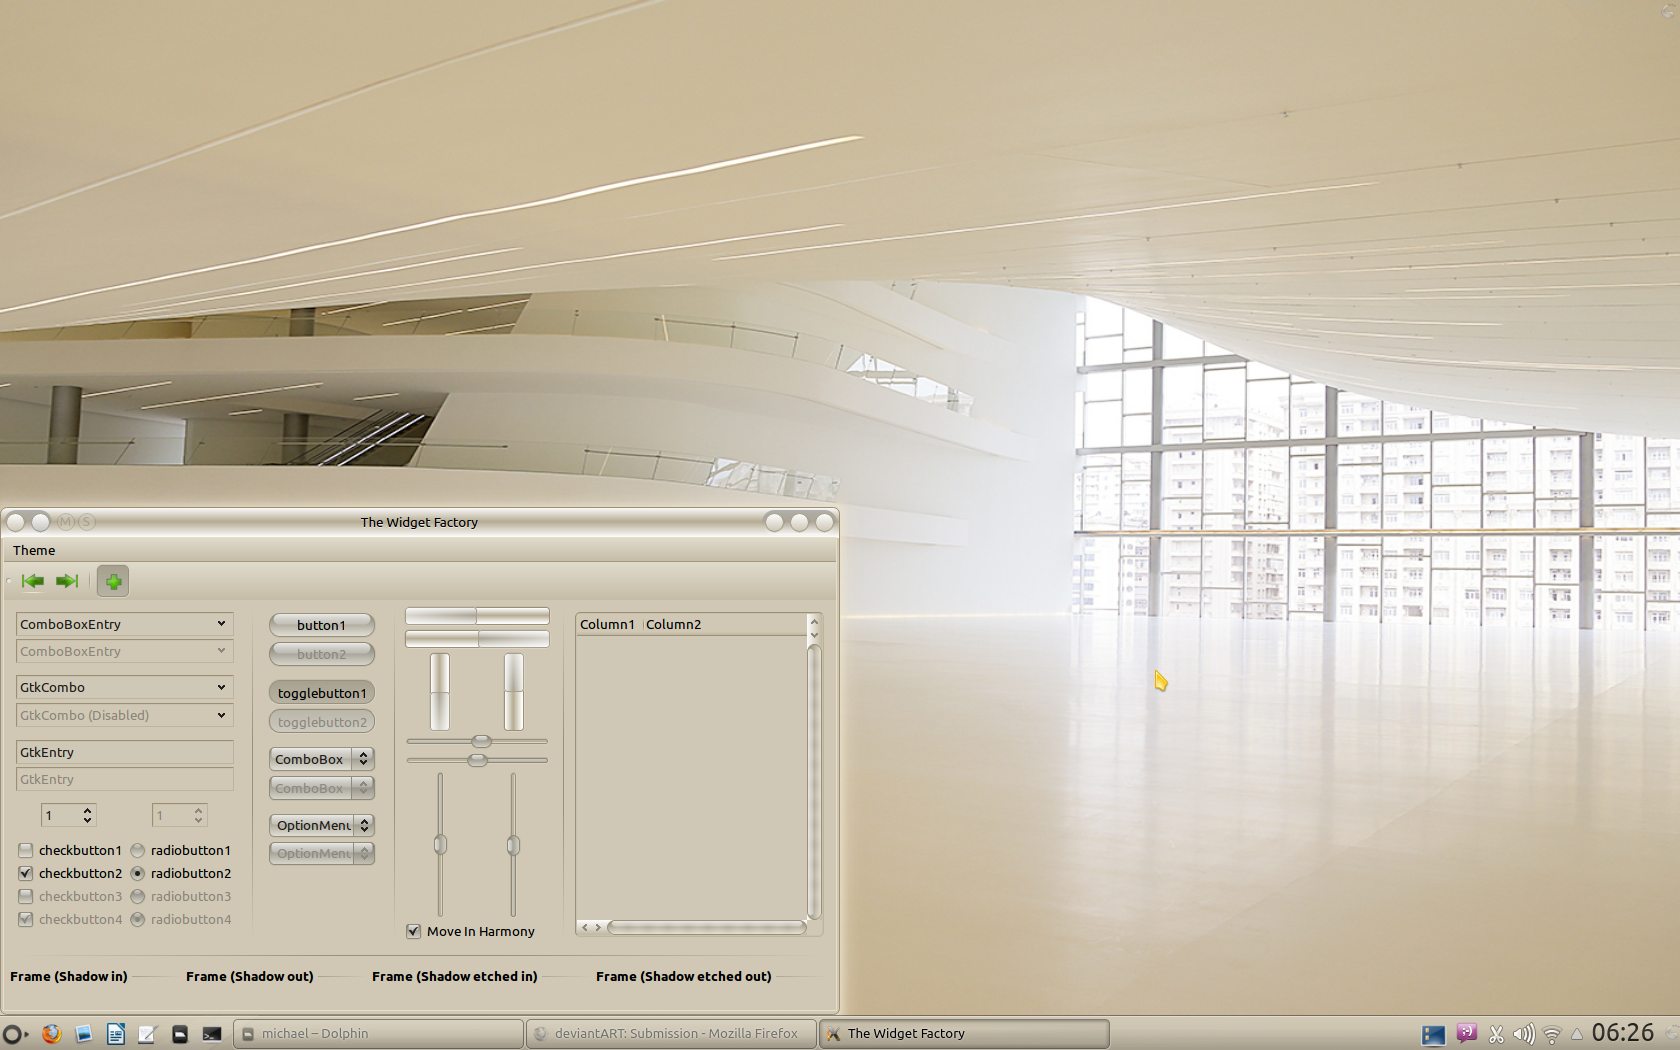The image size is (1680, 1050).
Task: Click the disabled button2
Action: pos(322,654)
